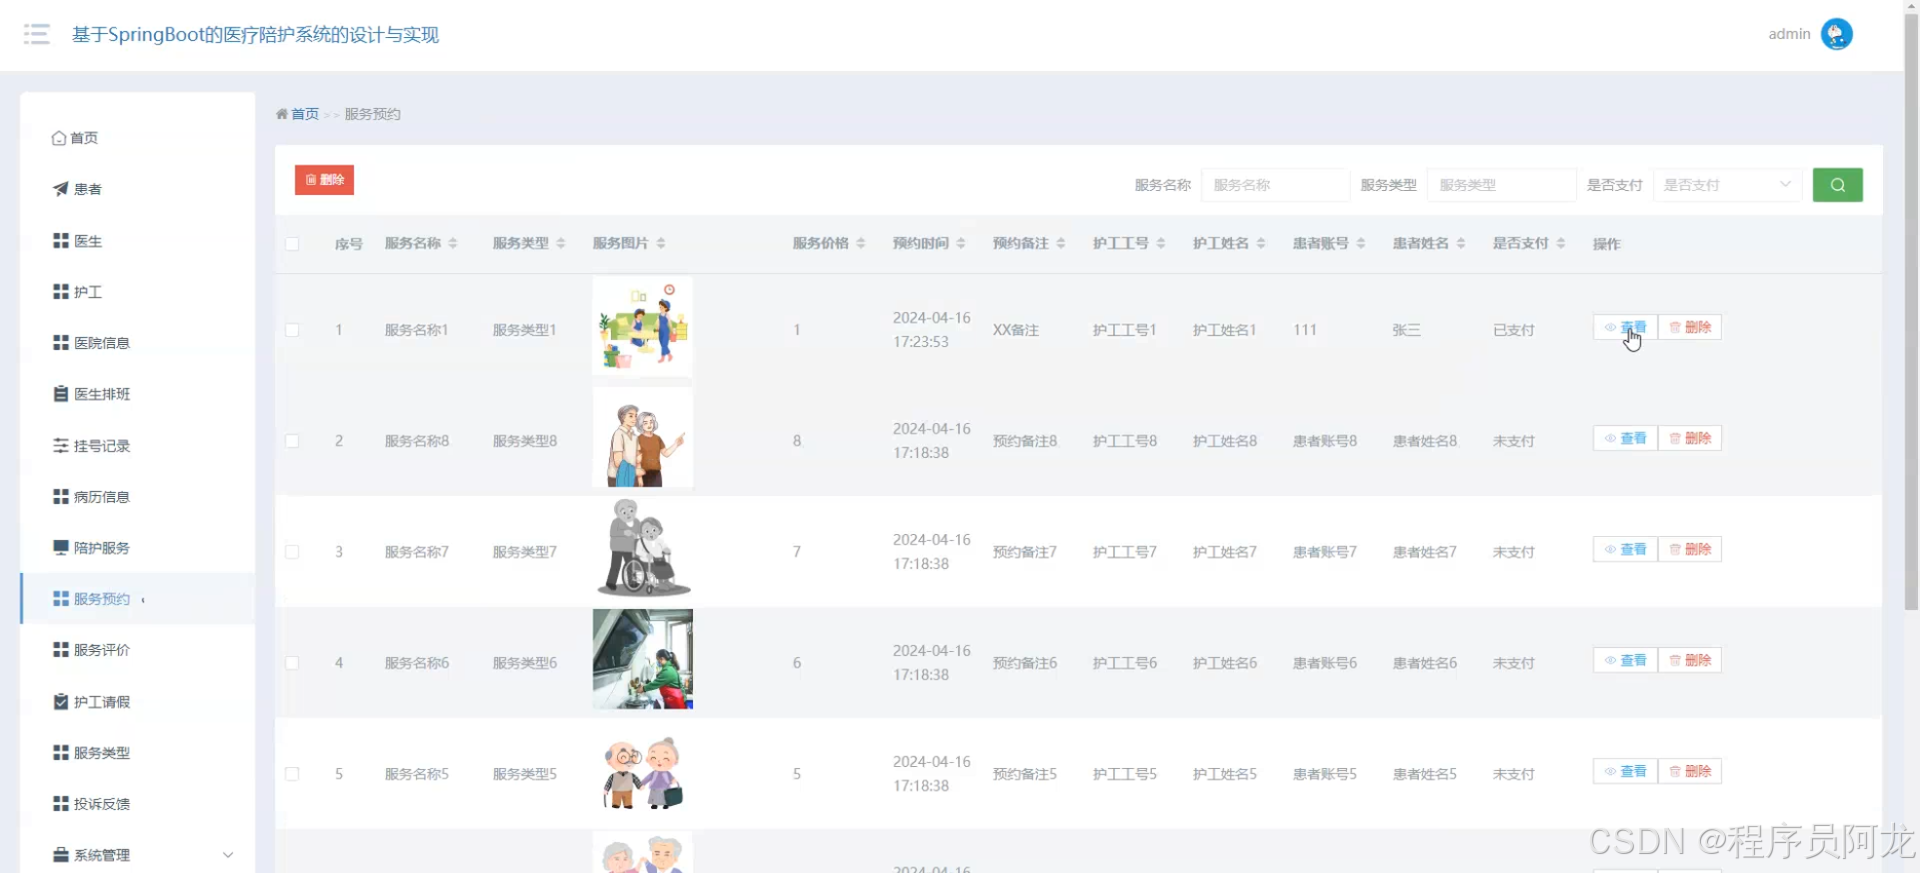This screenshot has height=873, width=1920.
Task: Open the 服务名称6 kitchen photo thumbnail
Action: click(642, 659)
